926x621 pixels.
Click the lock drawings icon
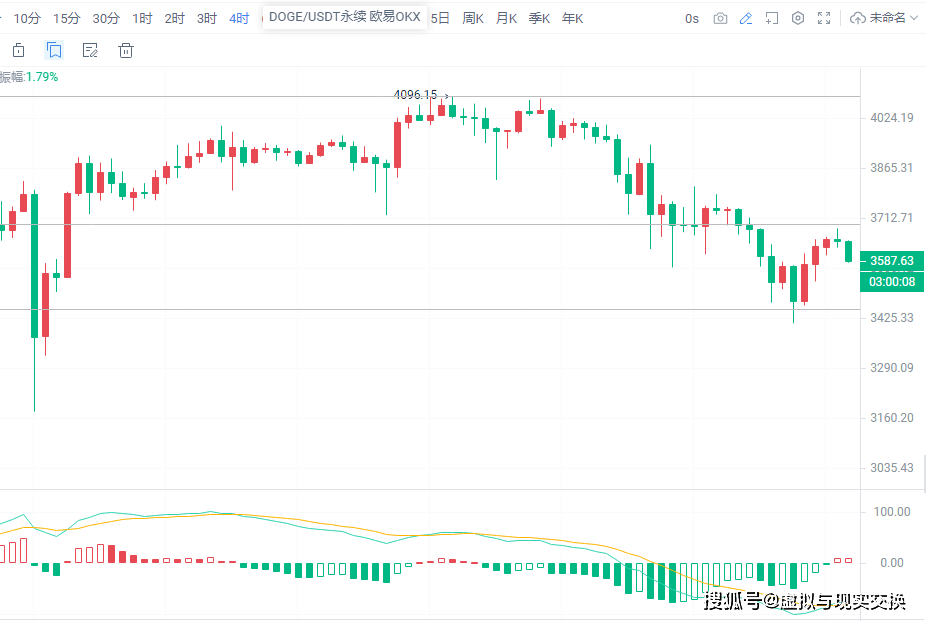(18, 50)
